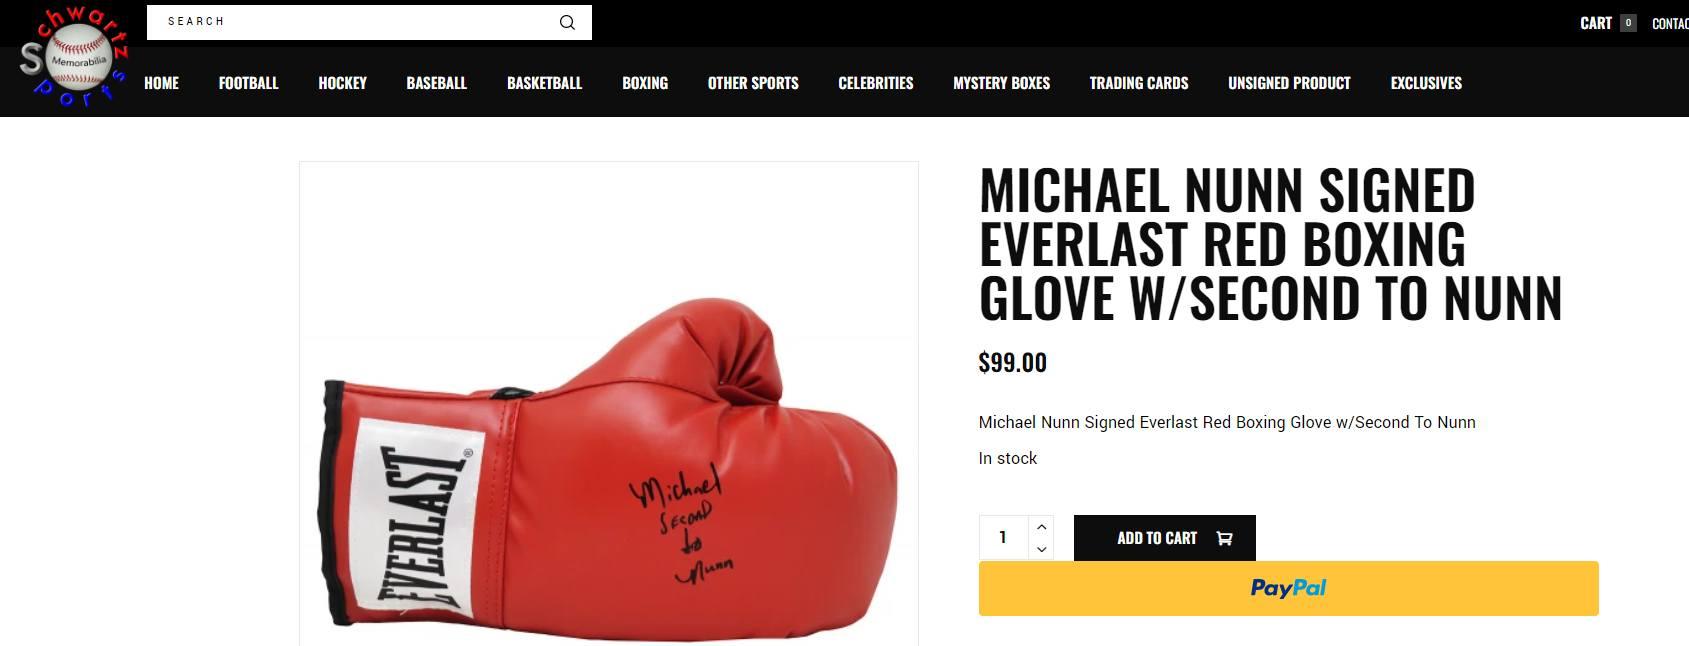Decrease quantity with the down arrow
Screen dimensions: 1689x646
[x=1041, y=549]
